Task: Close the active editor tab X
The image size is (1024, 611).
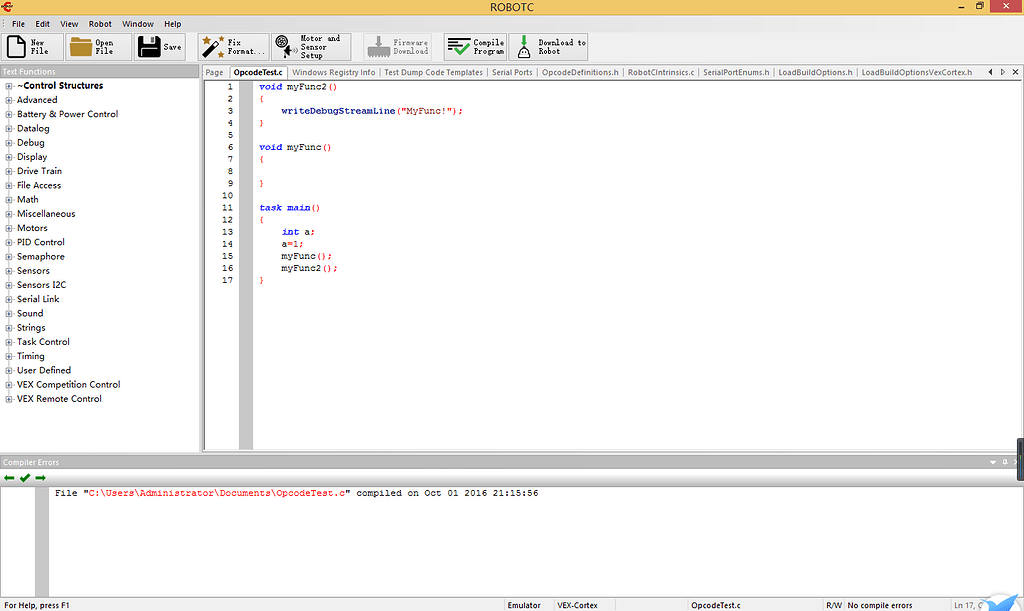Action: pyautogui.click(x=1016, y=72)
